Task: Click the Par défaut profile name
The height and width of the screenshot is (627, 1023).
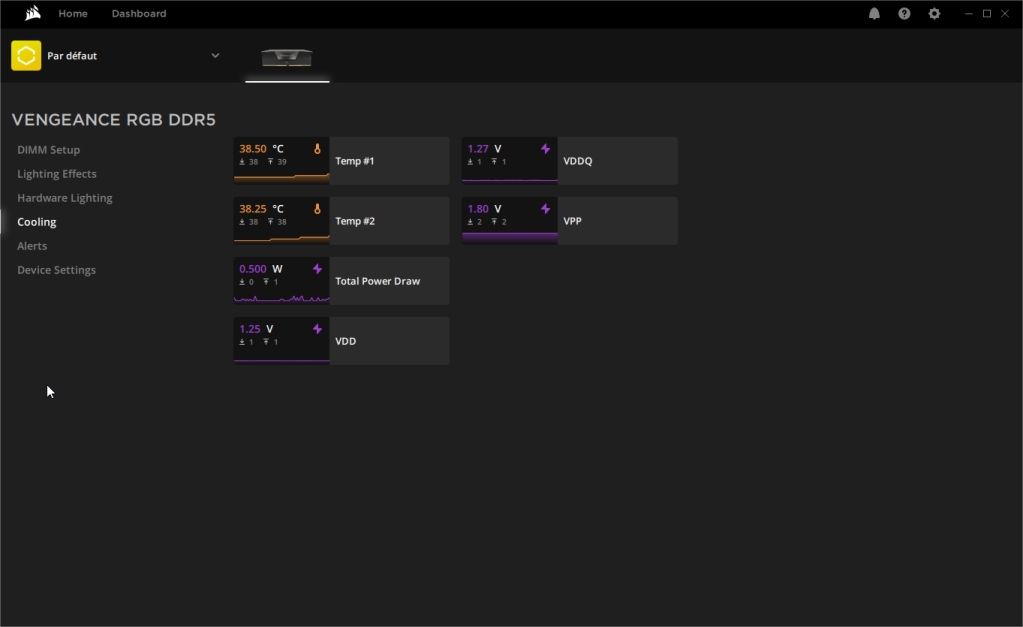Action: [72, 56]
